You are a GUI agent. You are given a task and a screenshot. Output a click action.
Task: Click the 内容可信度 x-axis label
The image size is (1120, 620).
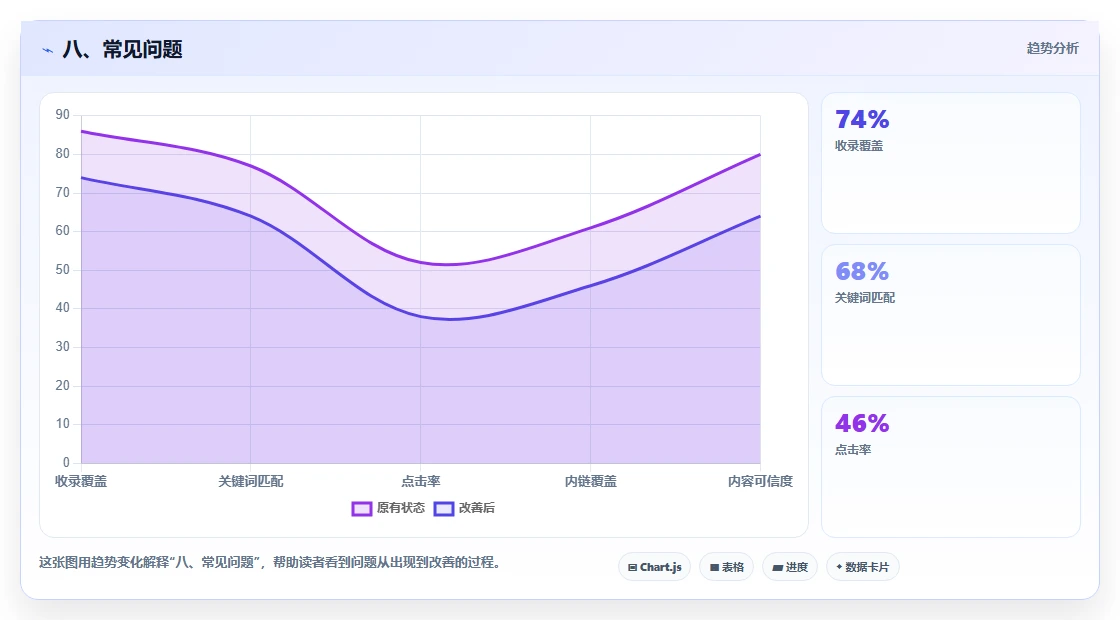pyautogui.click(x=760, y=481)
